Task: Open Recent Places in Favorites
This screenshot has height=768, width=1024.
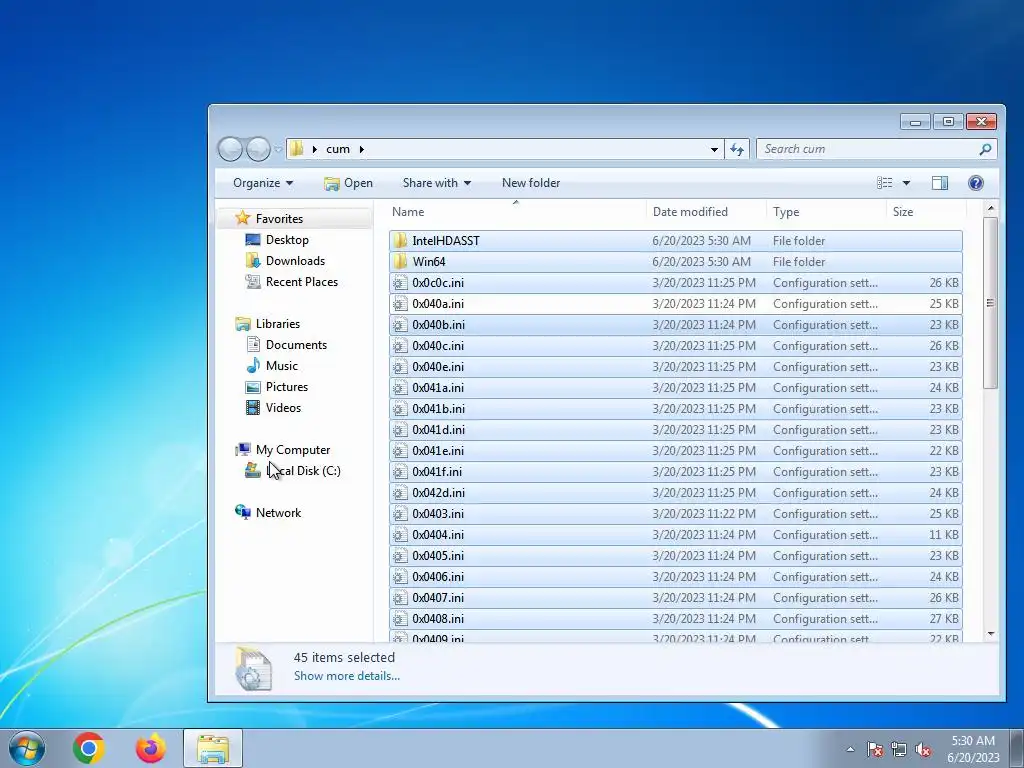Action: [302, 281]
